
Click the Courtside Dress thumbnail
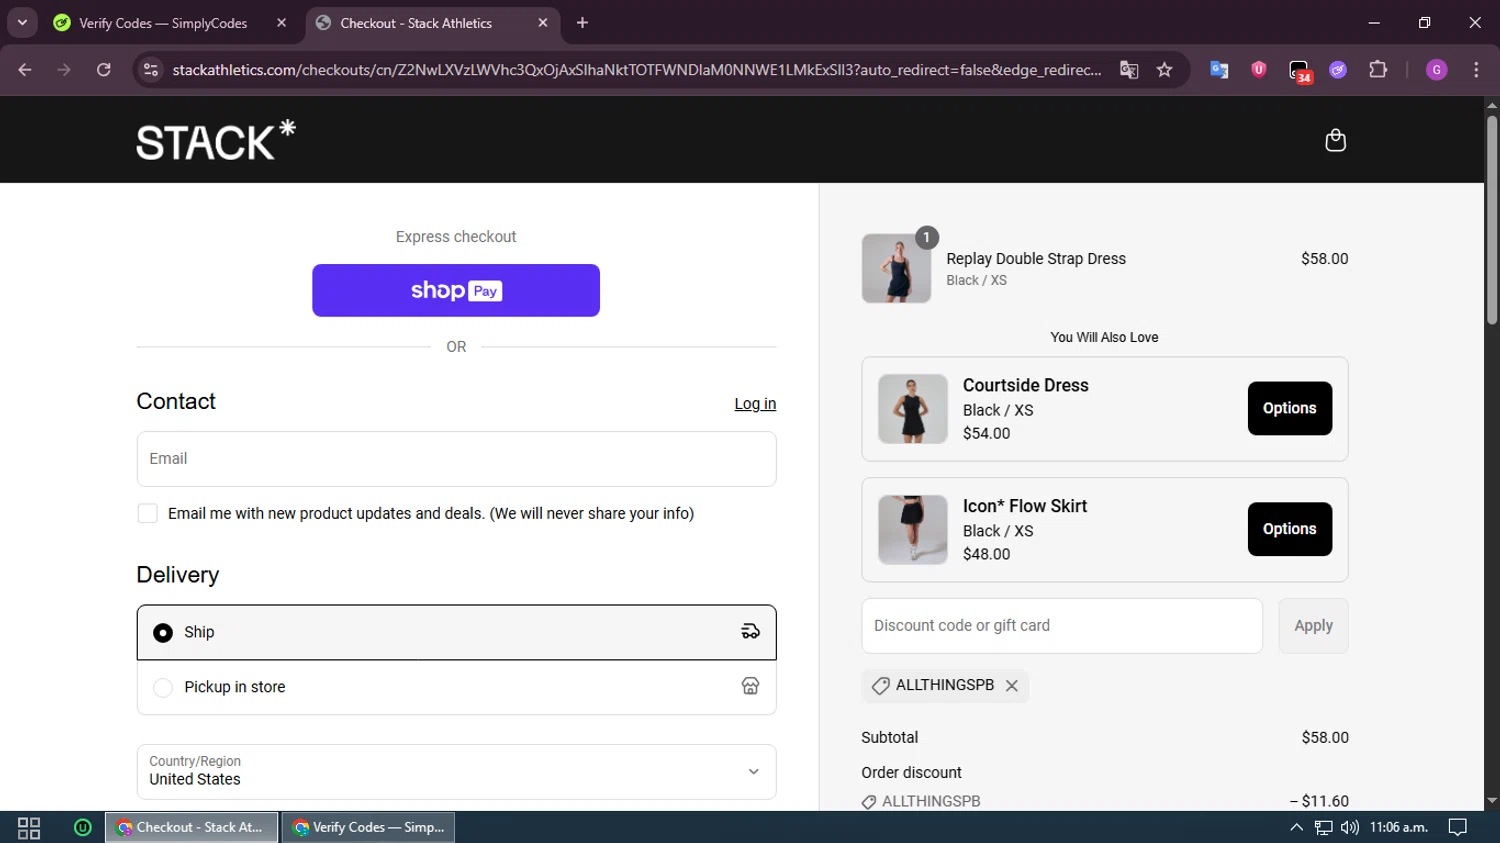point(912,409)
